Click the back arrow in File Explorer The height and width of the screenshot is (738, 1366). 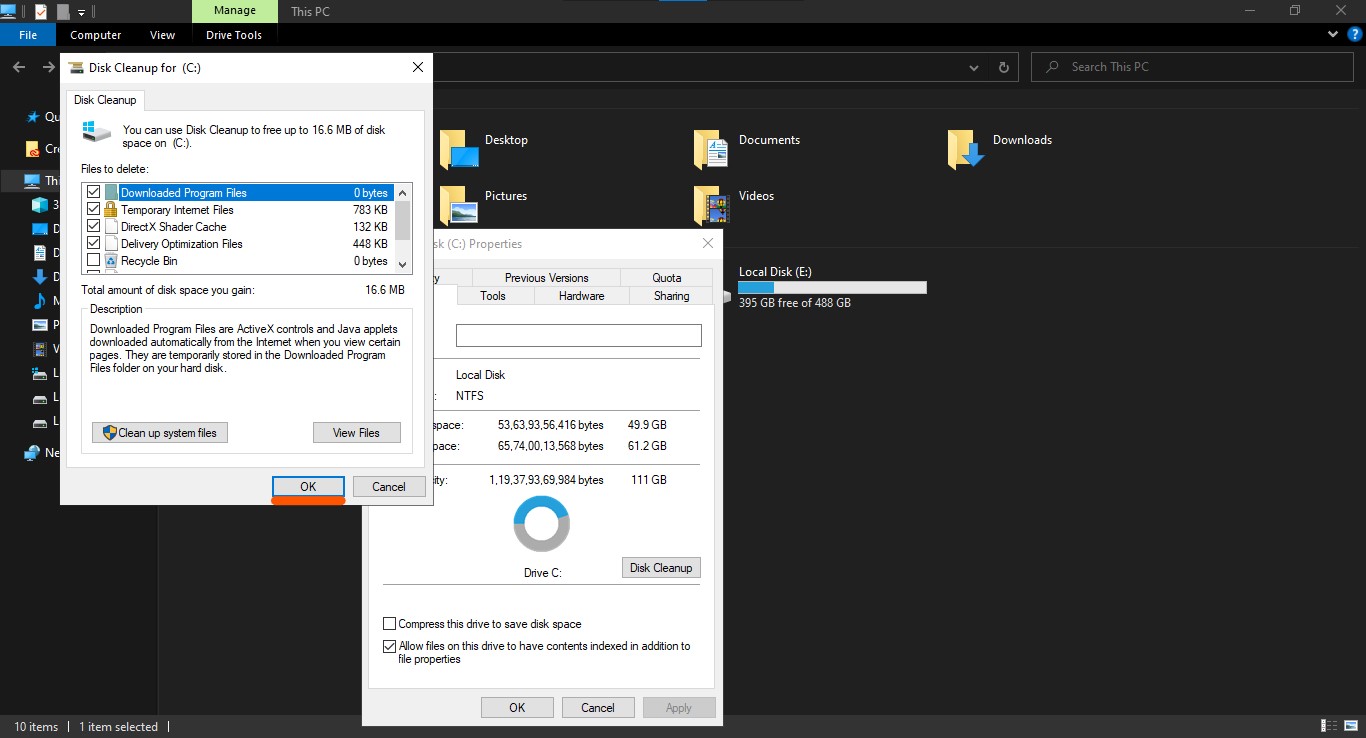pos(19,67)
